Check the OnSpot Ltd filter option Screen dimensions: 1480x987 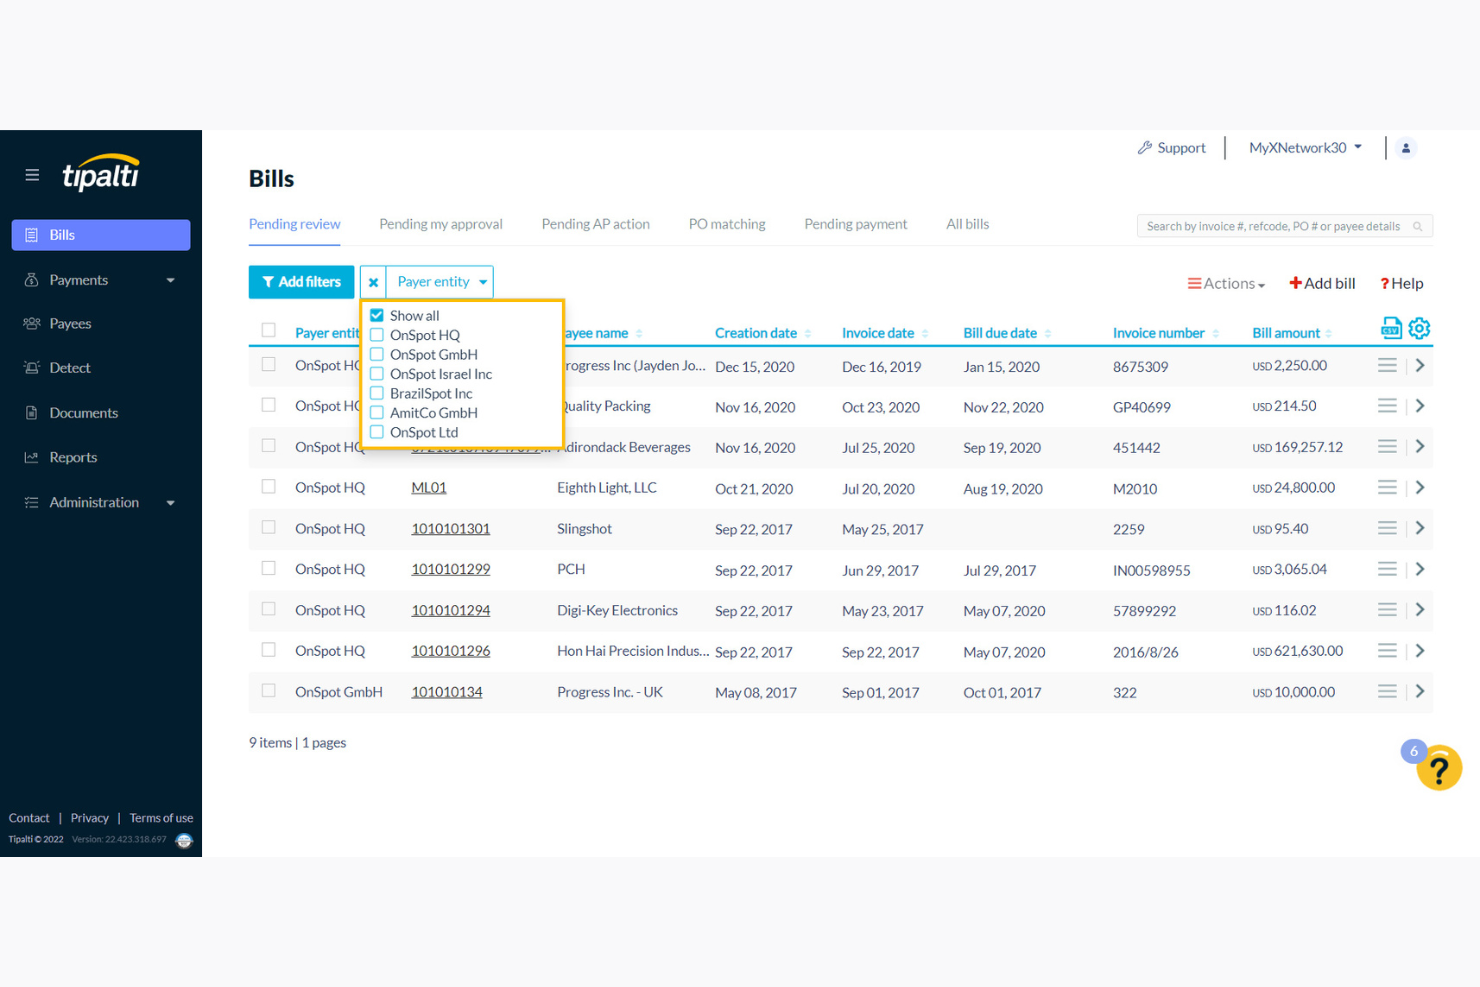coord(377,433)
